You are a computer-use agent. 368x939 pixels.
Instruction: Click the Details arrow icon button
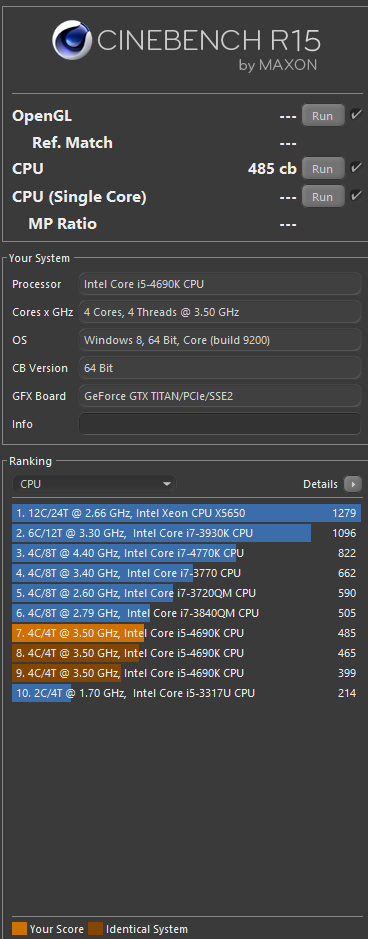(352, 484)
